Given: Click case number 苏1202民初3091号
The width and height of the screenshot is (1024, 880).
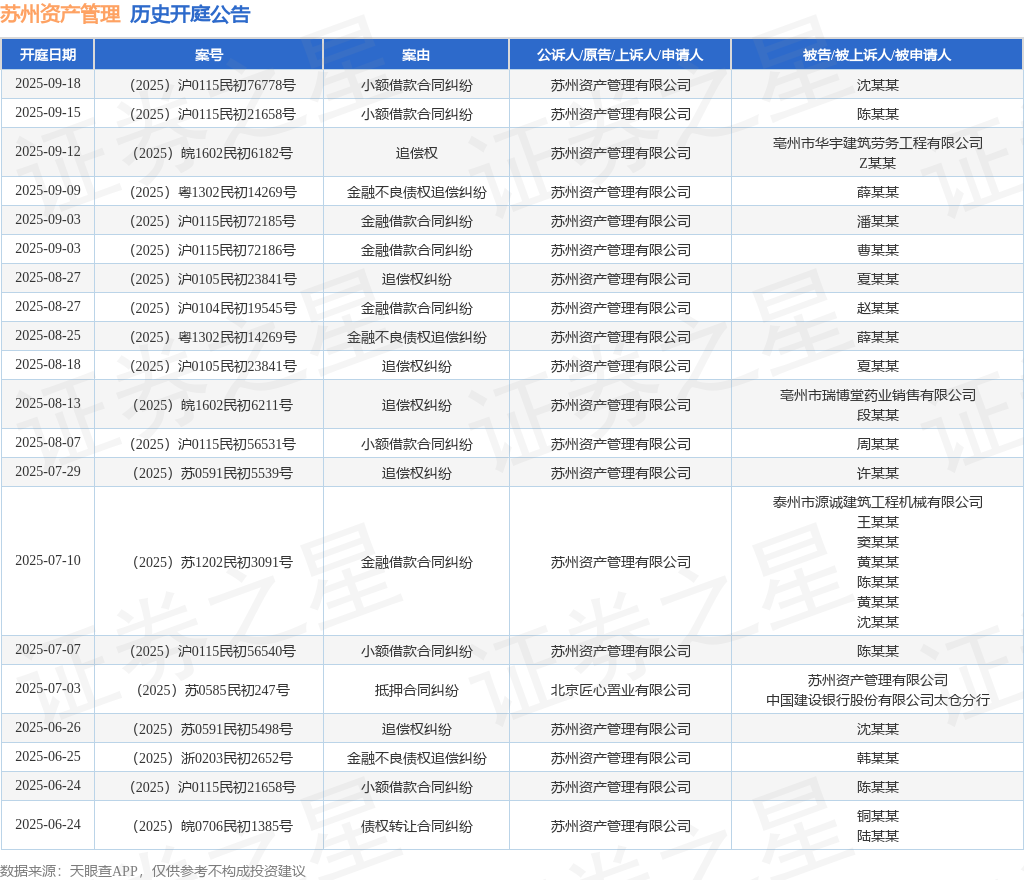Looking at the screenshot, I should 213,562.
